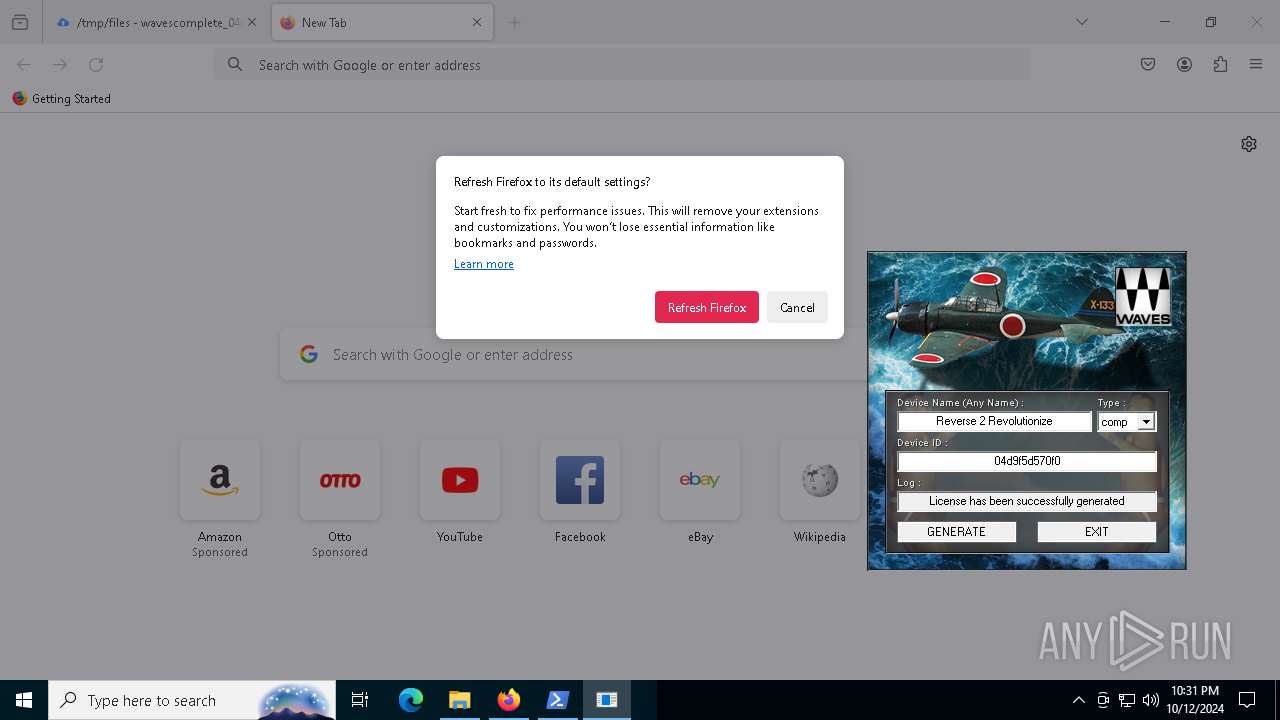The width and height of the screenshot is (1280, 720).
Task: Switch to Firefox on the taskbar
Action: click(x=509, y=700)
